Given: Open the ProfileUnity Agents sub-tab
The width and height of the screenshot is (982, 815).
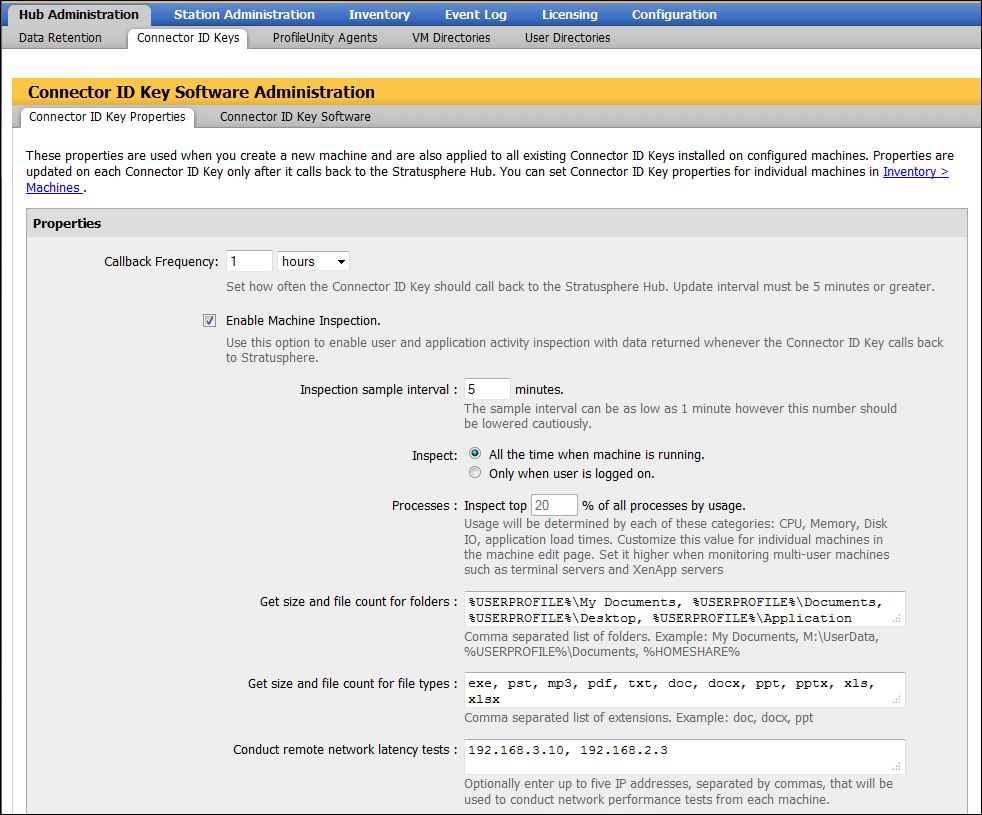Looking at the screenshot, I should (x=325, y=38).
